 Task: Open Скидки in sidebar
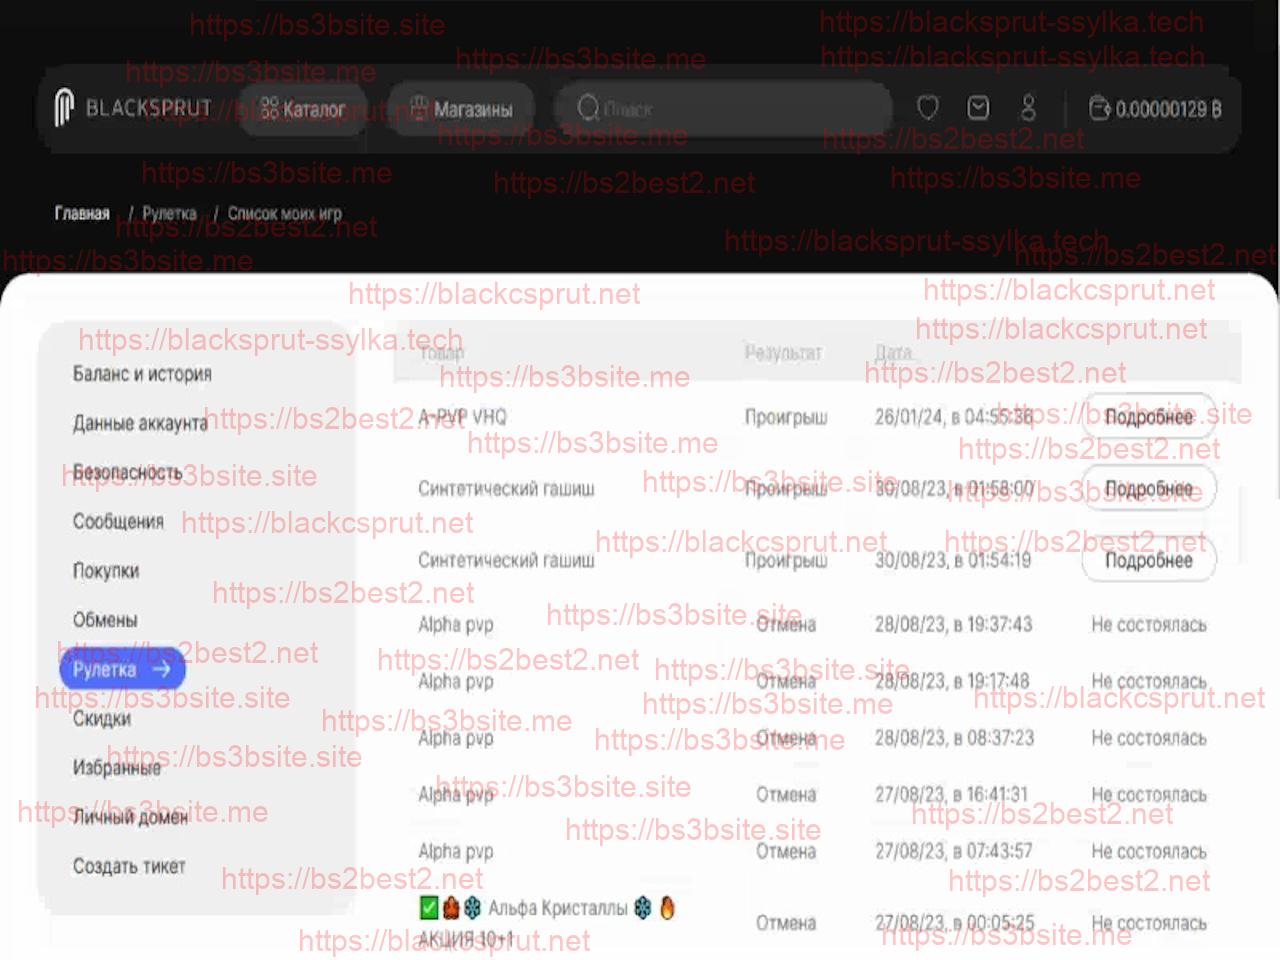click(x=102, y=718)
